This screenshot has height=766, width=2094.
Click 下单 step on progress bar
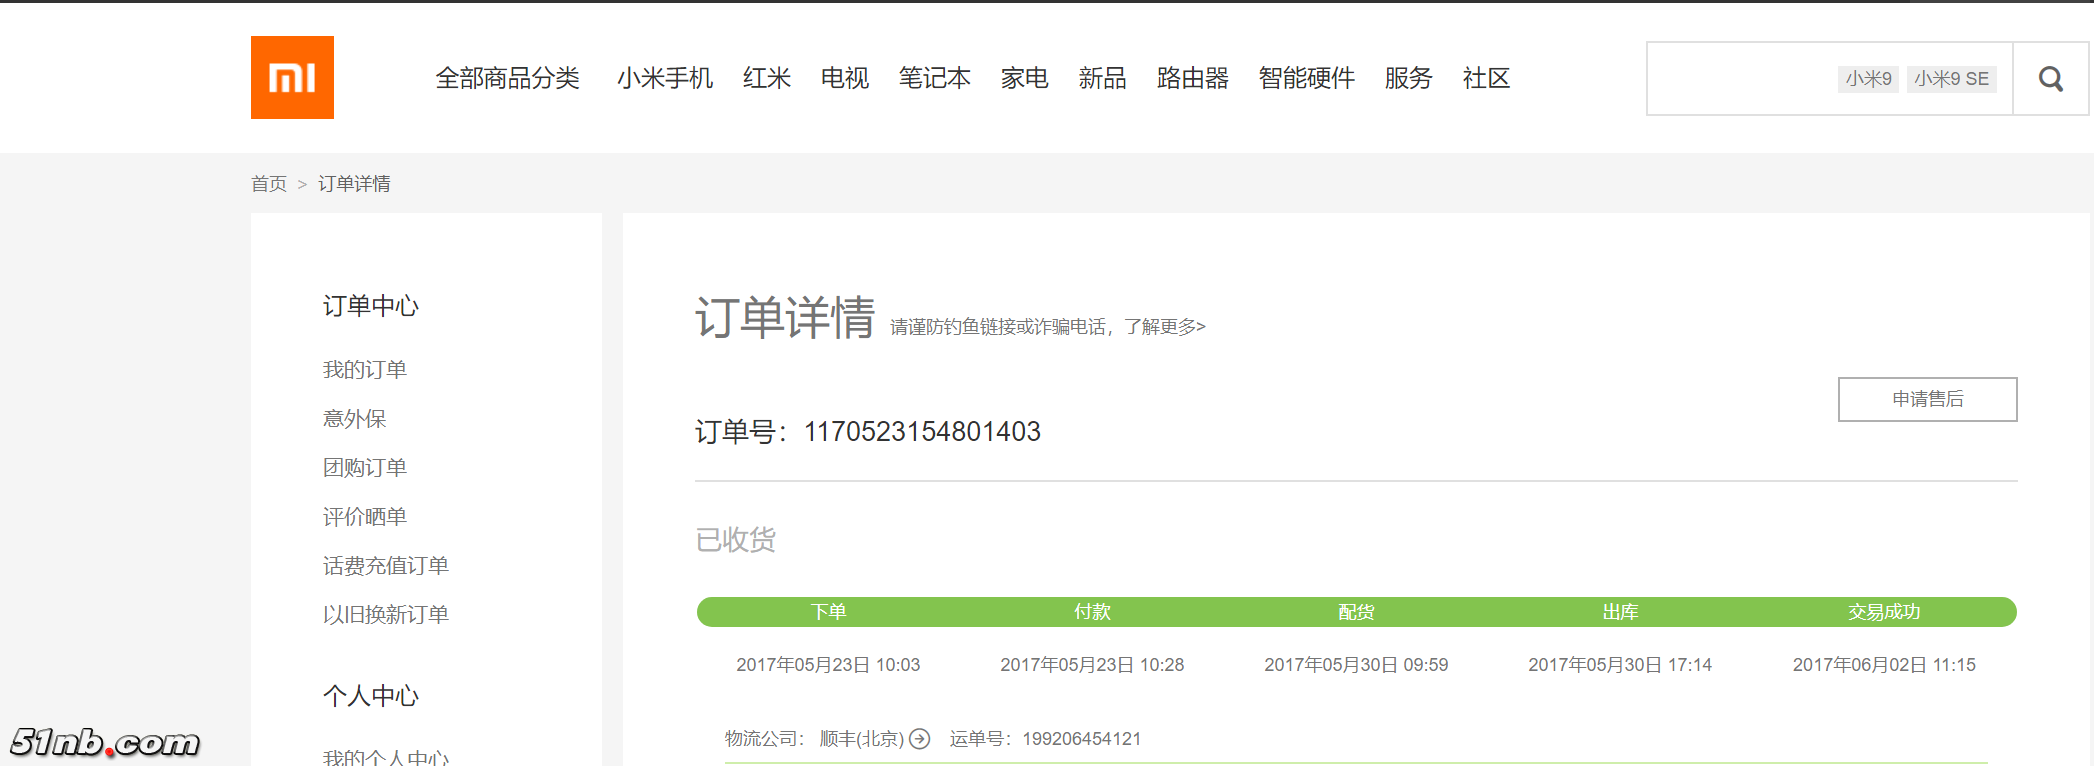pyautogui.click(x=828, y=612)
